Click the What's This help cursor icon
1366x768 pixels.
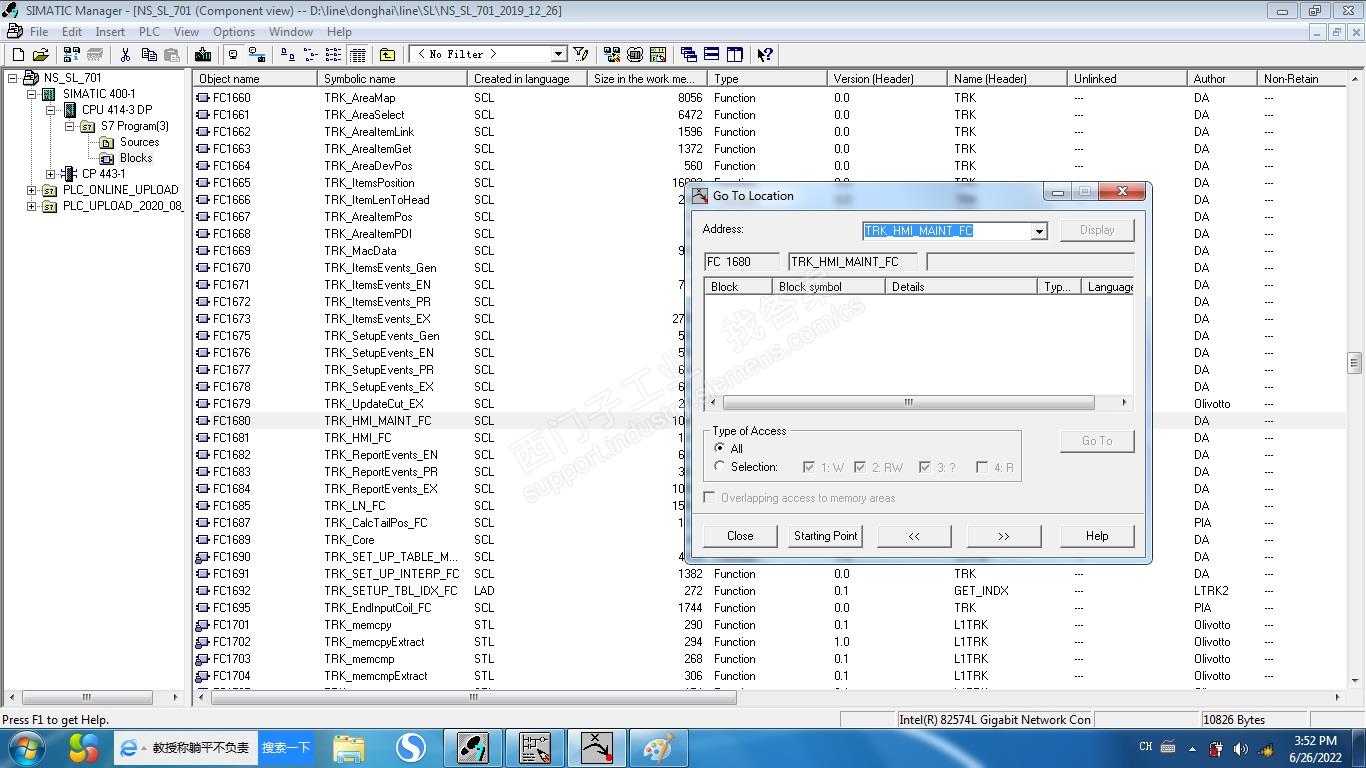click(x=765, y=55)
